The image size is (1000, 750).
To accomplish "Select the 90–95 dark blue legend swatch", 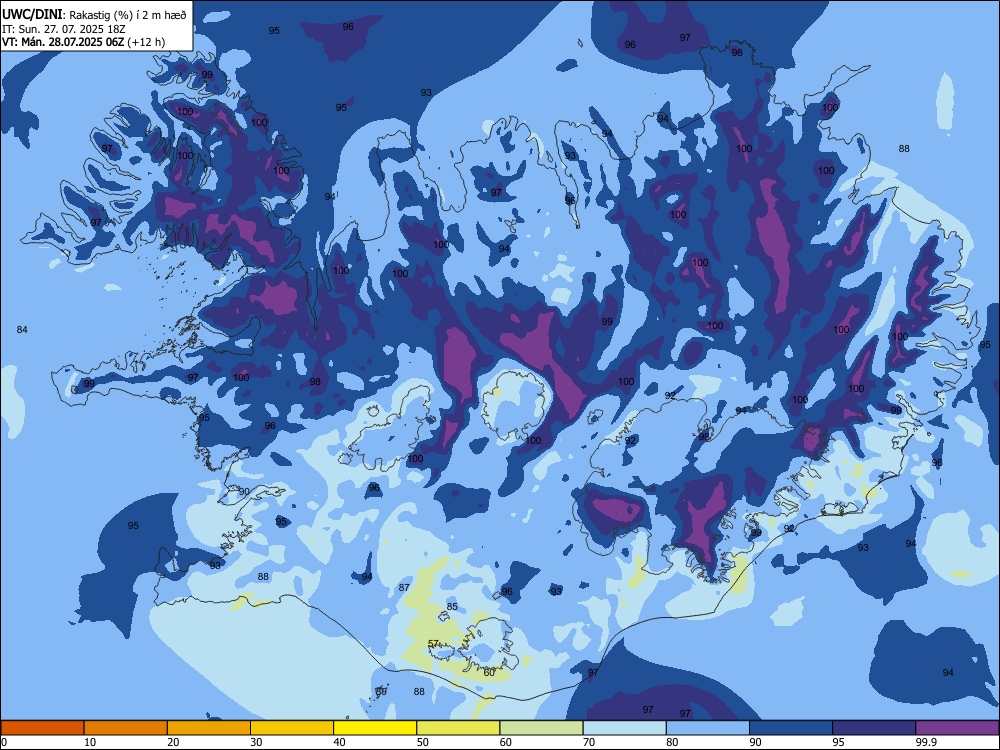I will pyautogui.click(x=791, y=728).
